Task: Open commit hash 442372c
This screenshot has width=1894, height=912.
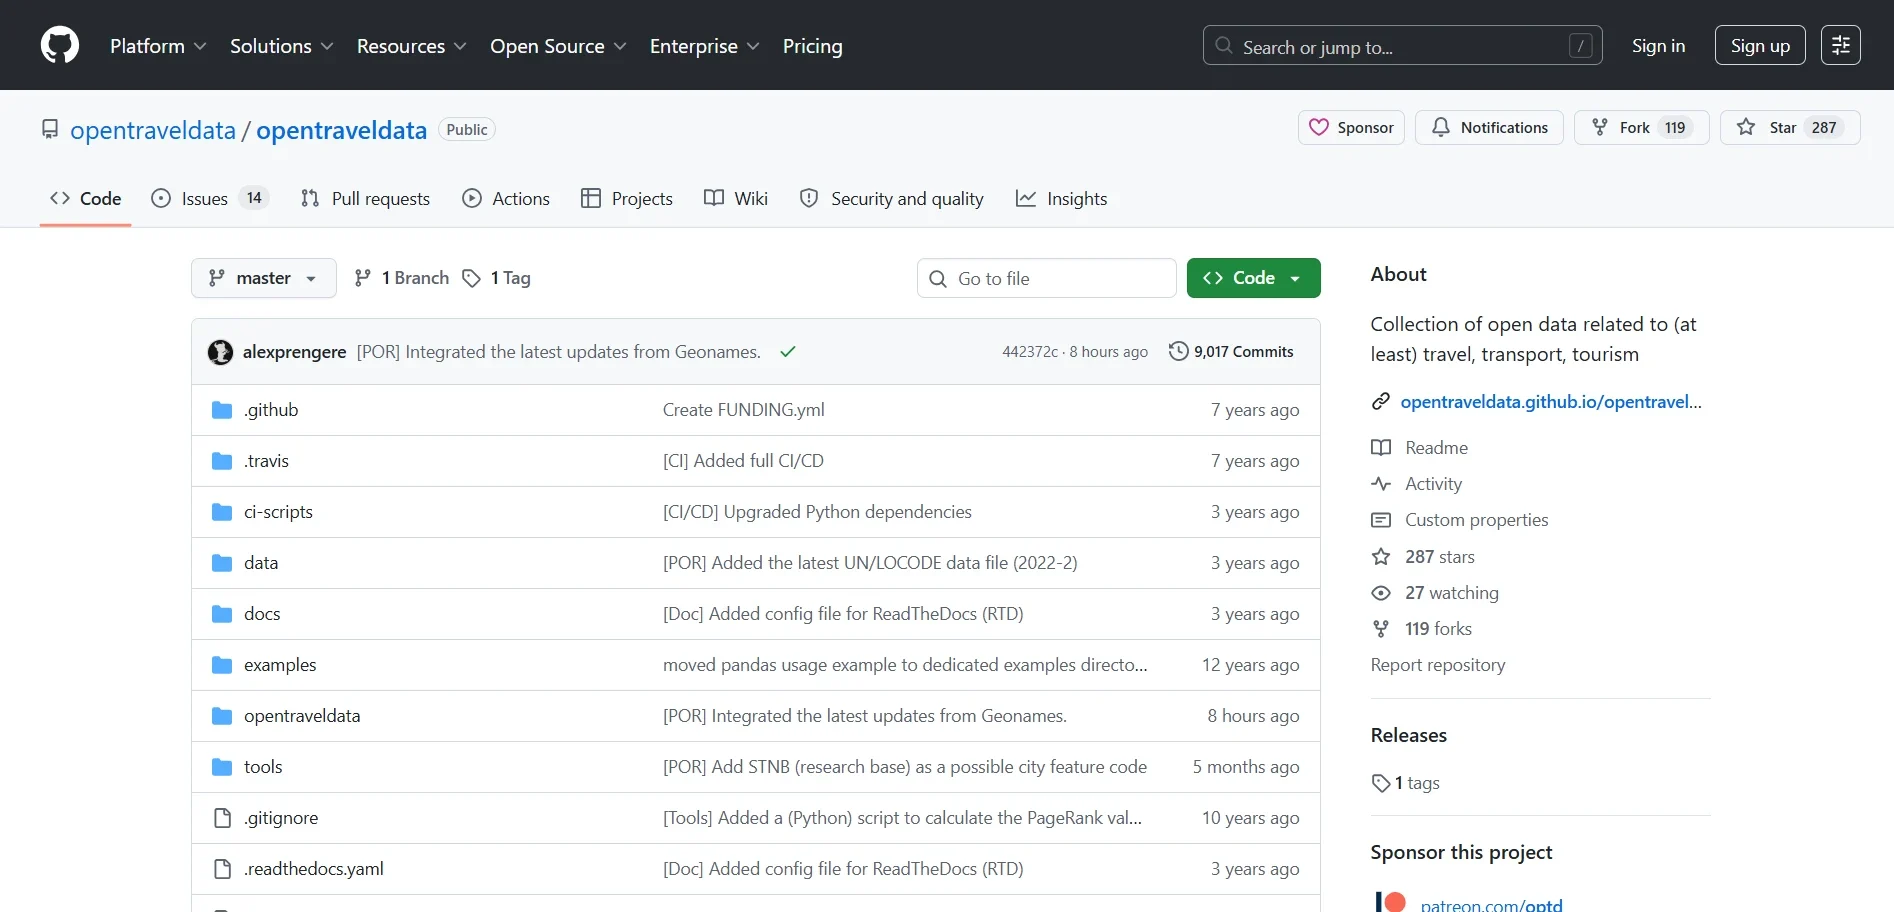Action: click(1030, 352)
